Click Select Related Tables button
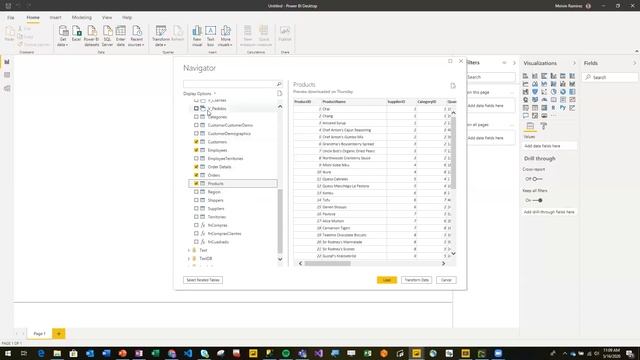The width and height of the screenshot is (640, 360). click(x=203, y=280)
